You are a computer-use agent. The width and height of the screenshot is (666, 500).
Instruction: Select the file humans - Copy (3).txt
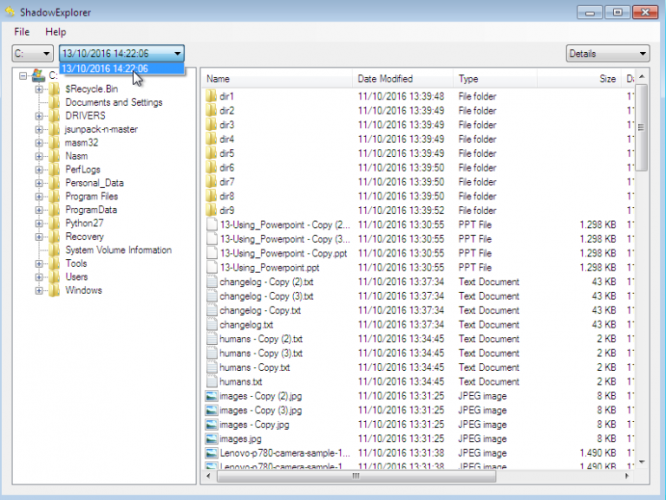[x=261, y=353]
